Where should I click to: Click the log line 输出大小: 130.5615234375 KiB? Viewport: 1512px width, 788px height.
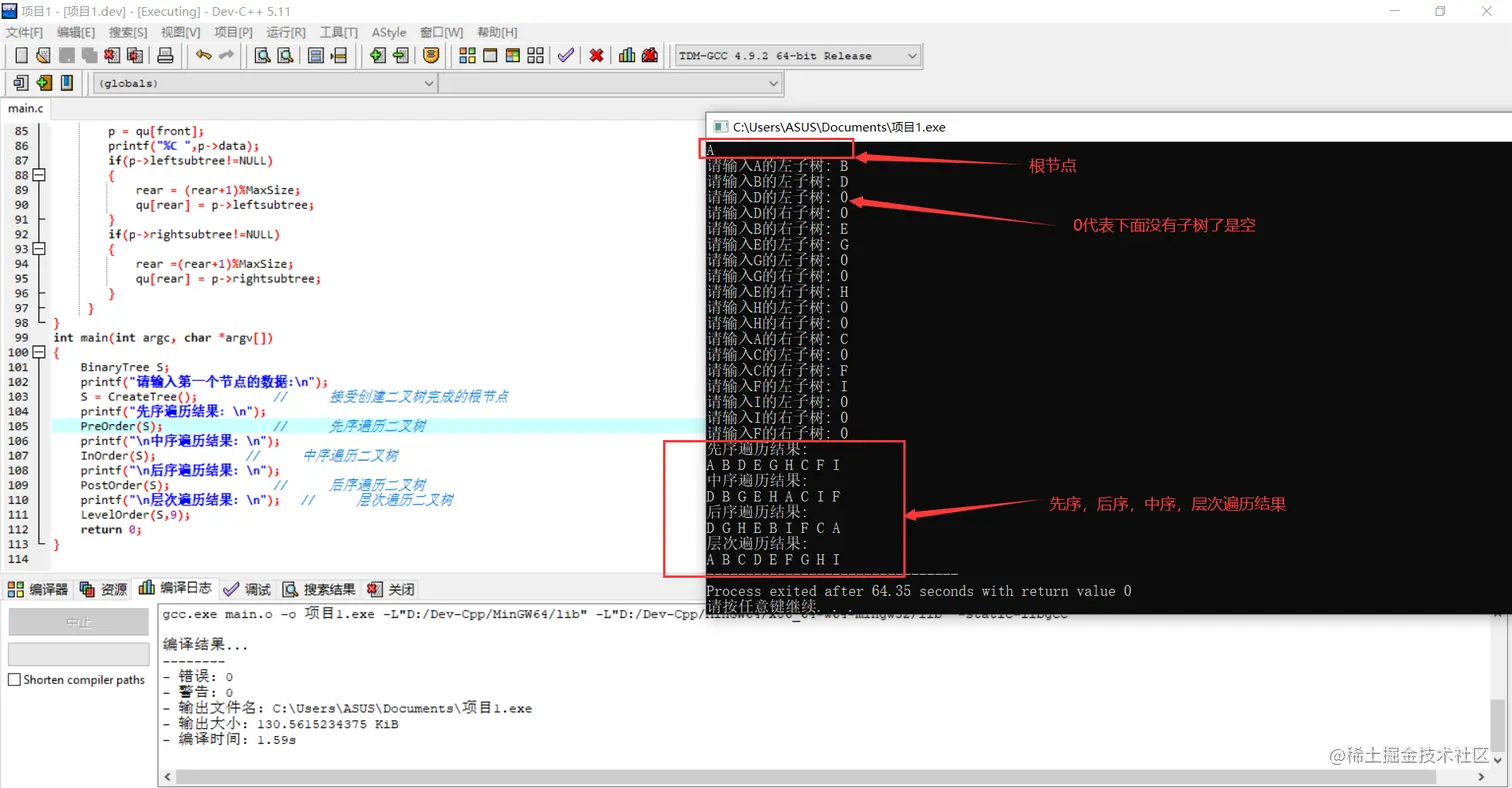[280, 724]
